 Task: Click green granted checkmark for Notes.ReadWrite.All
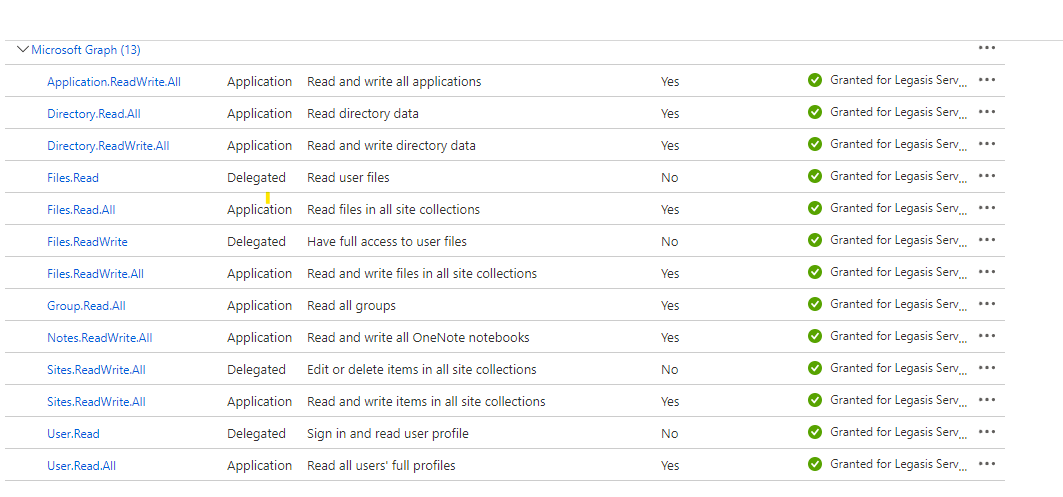pos(815,336)
